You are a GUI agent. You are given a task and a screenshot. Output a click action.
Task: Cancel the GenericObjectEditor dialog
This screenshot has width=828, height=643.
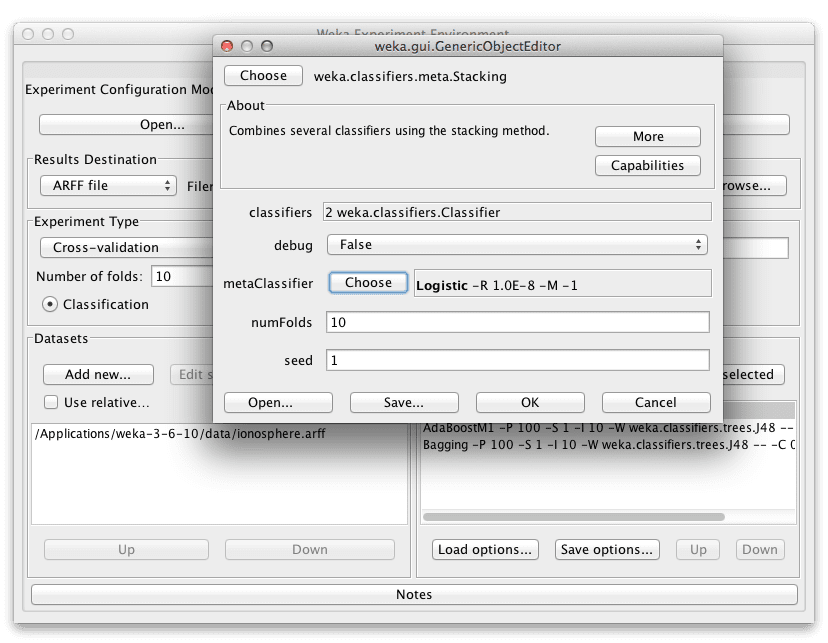[656, 402]
